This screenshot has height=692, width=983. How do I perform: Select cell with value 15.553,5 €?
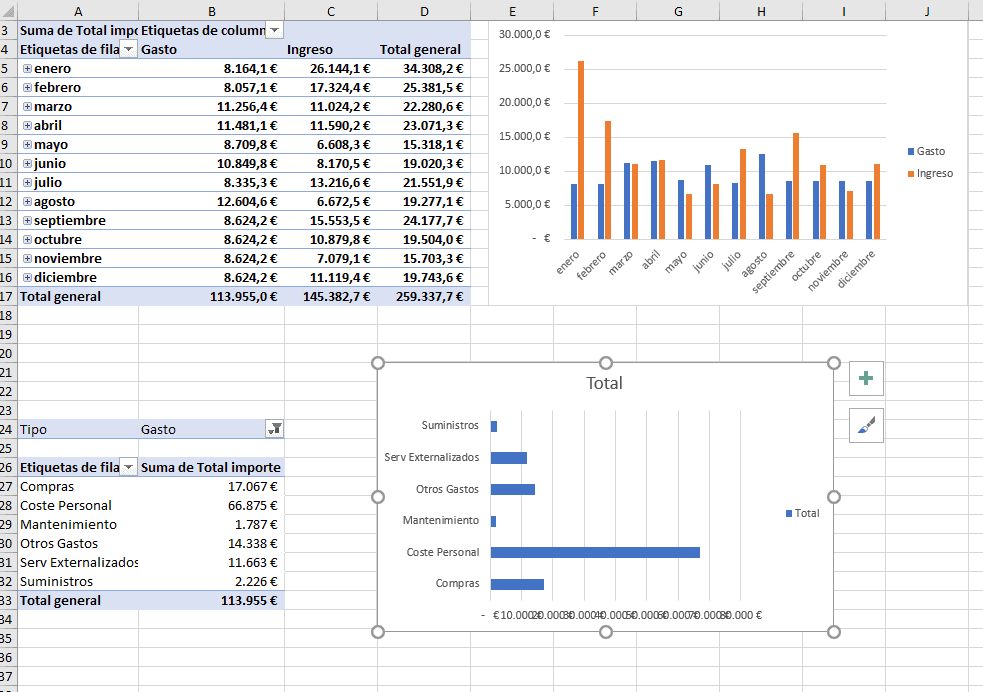(331, 220)
